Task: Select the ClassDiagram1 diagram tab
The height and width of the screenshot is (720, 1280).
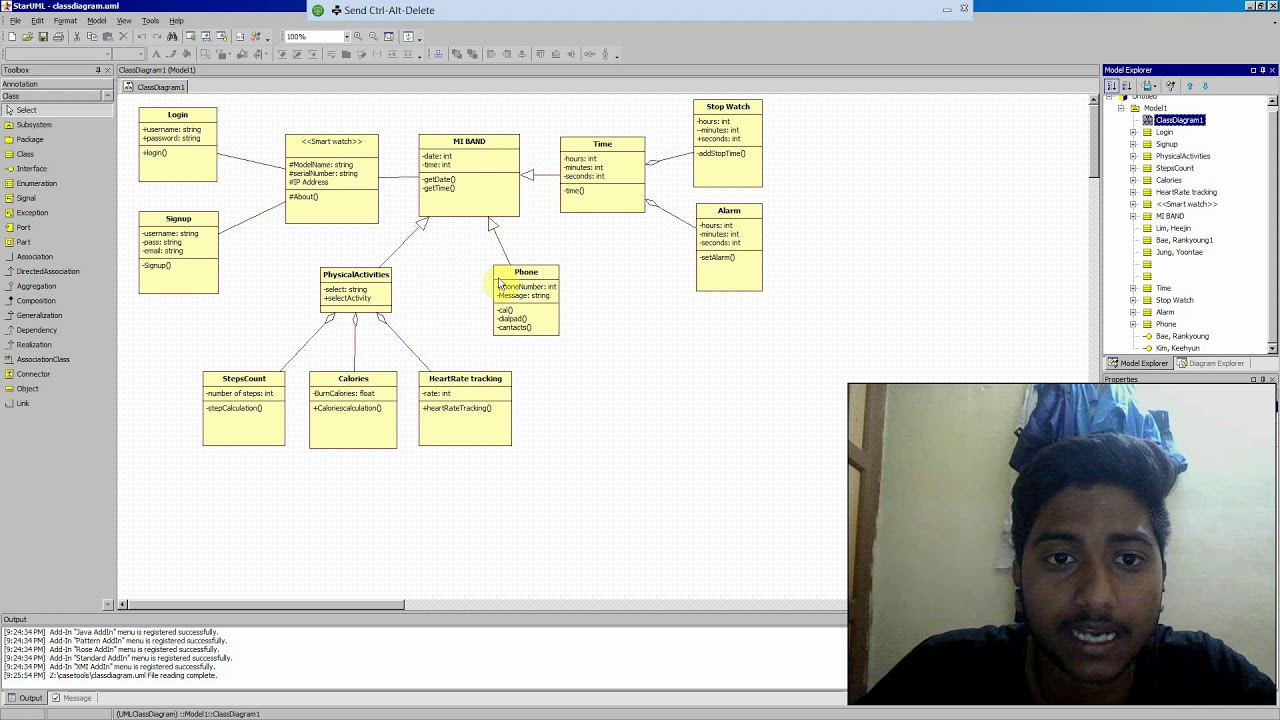Action: (156, 87)
